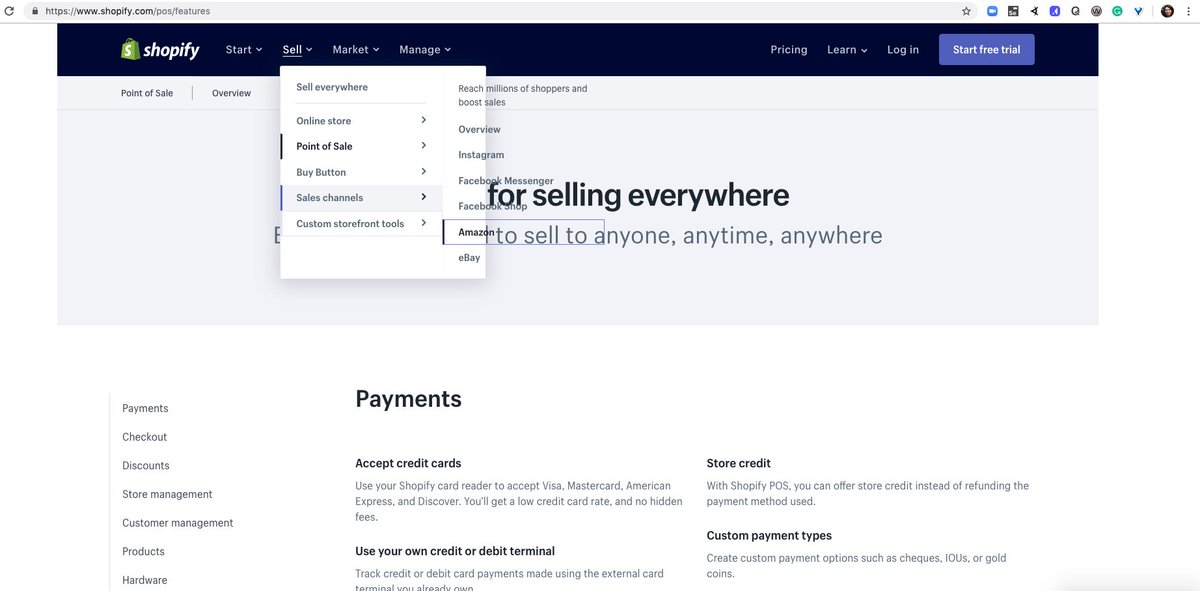Choose Facebook Messenger sales channel
Image resolution: width=1200 pixels, height=591 pixels.
tap(505, 181)
